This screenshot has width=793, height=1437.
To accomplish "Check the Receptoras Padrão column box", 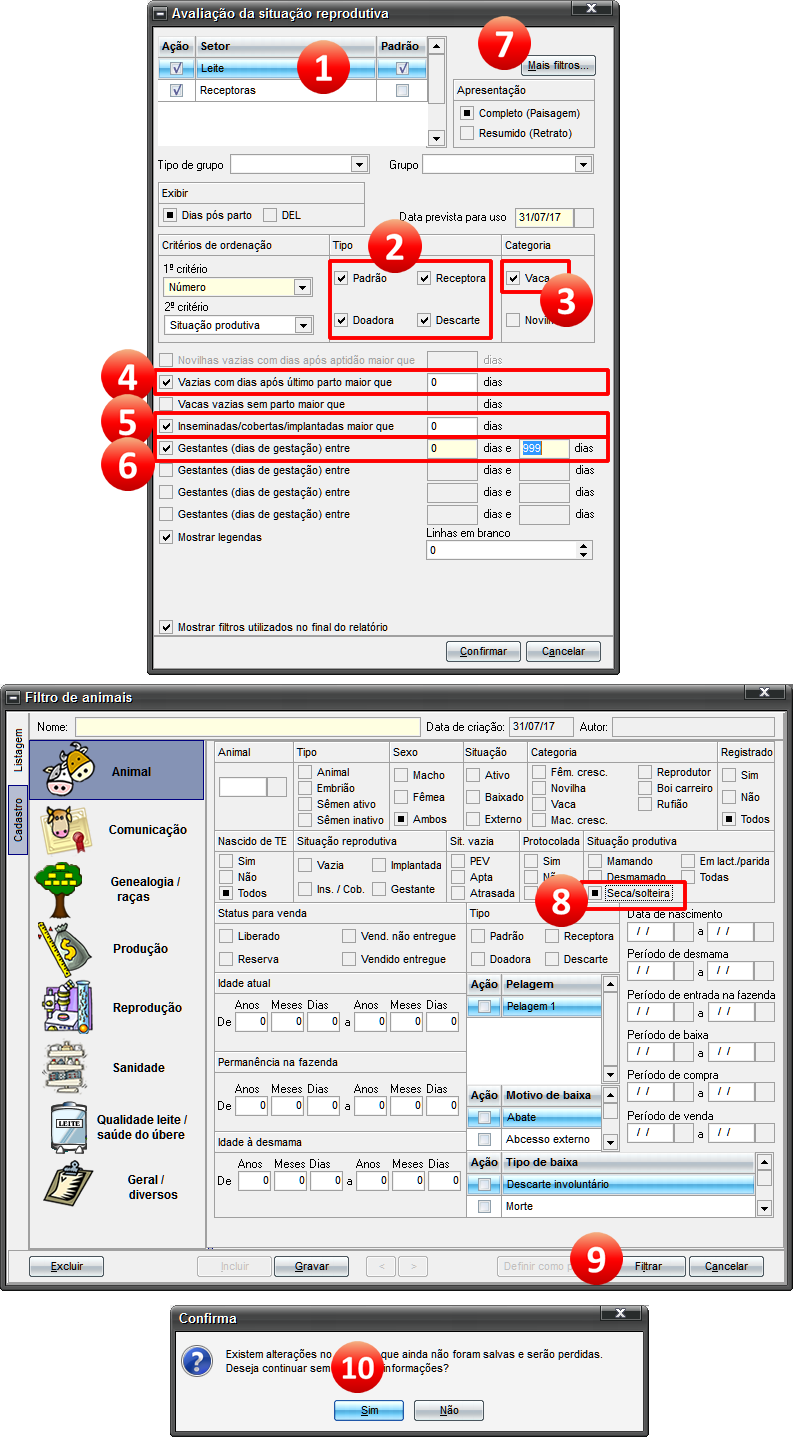I will pos(402,90).
